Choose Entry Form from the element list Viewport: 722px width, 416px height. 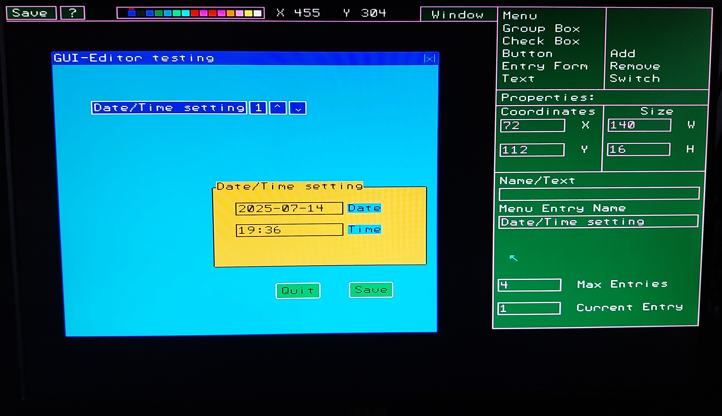pyautogui.click(x=544, y=66)
